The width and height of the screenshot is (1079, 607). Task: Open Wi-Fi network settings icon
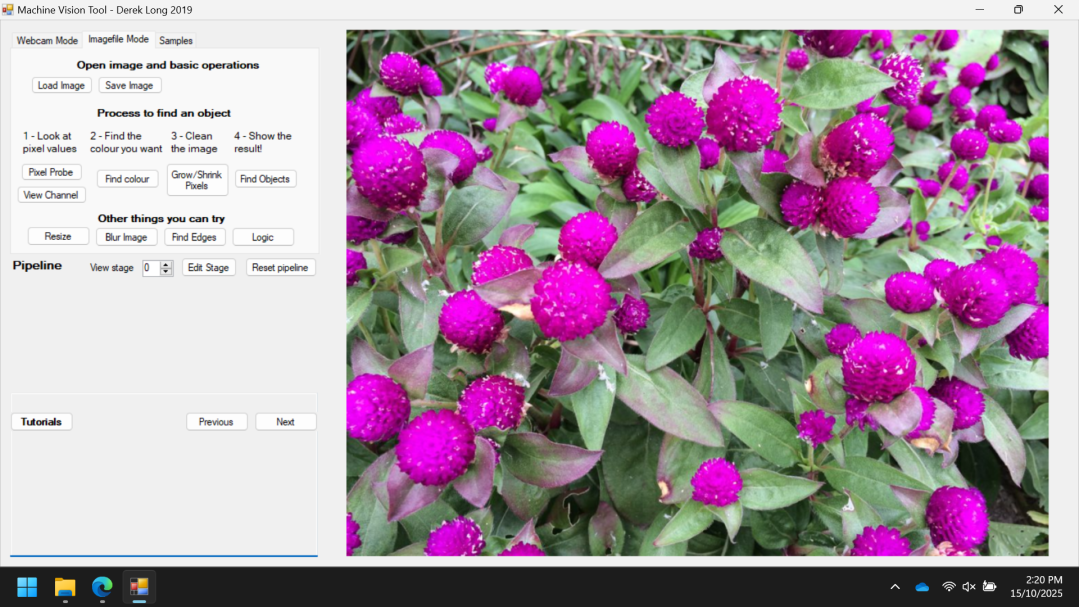click(948, 587)
